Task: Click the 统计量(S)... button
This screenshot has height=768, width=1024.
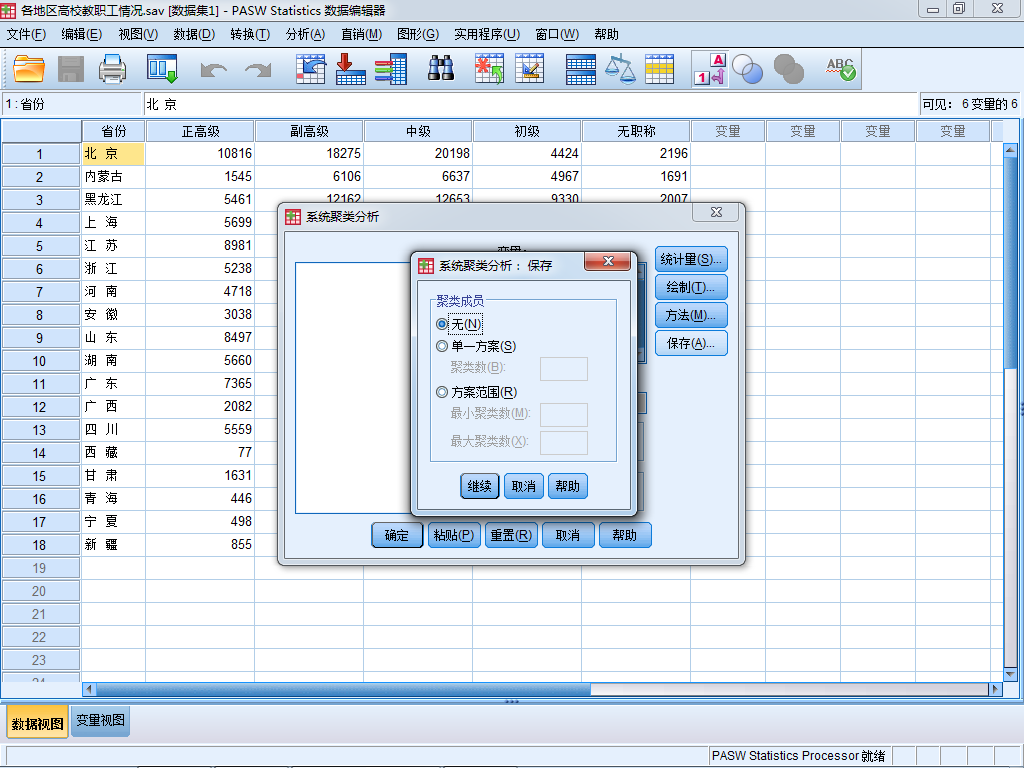Action: (691, 259)
